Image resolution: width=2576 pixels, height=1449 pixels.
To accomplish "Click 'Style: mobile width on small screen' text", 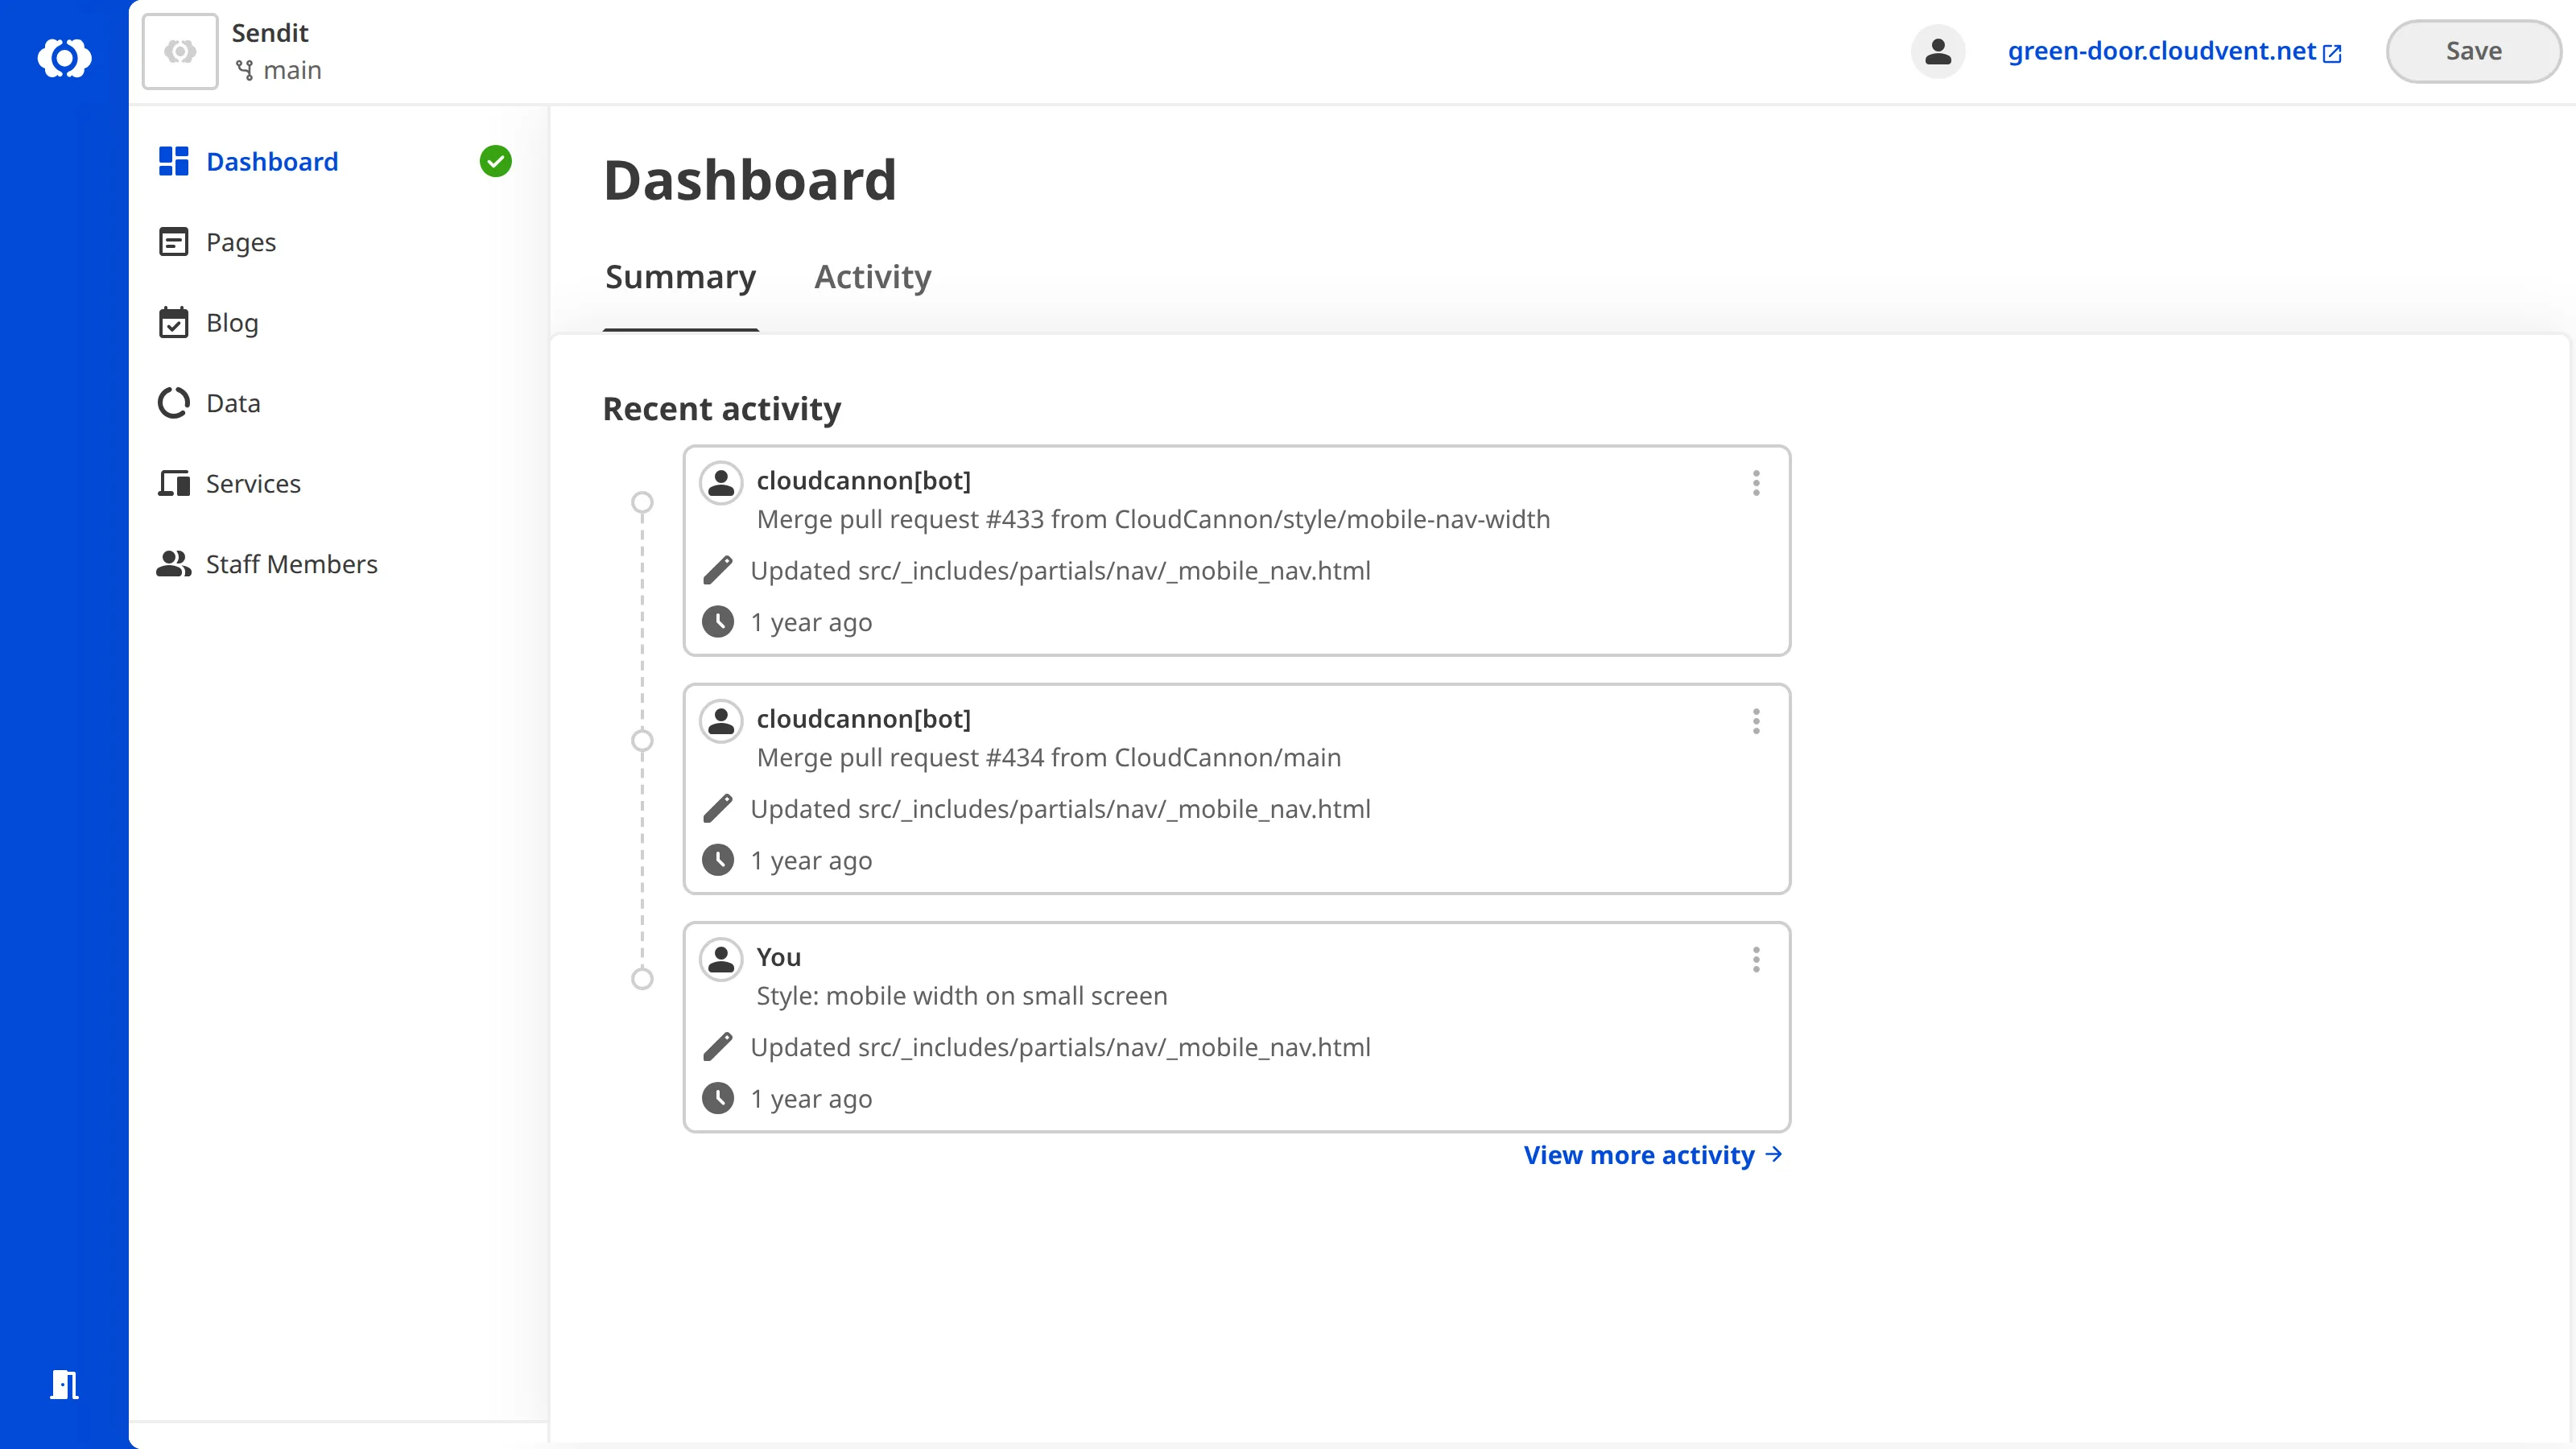I will (962, 996).
